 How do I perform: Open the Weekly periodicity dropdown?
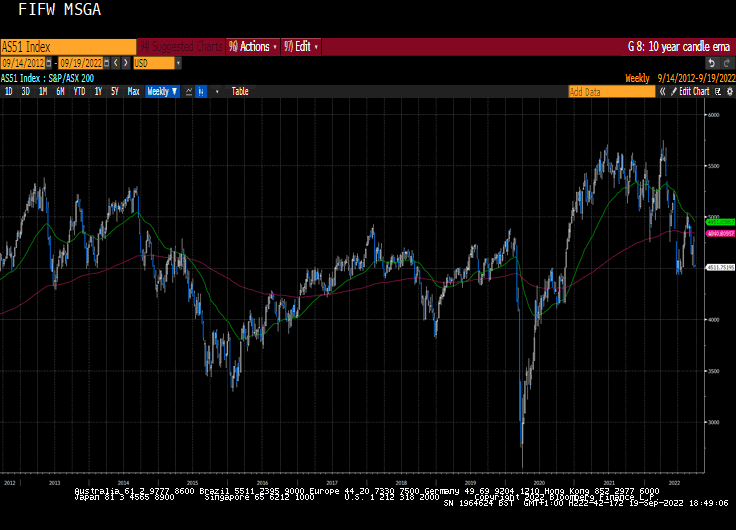[162, 92]
